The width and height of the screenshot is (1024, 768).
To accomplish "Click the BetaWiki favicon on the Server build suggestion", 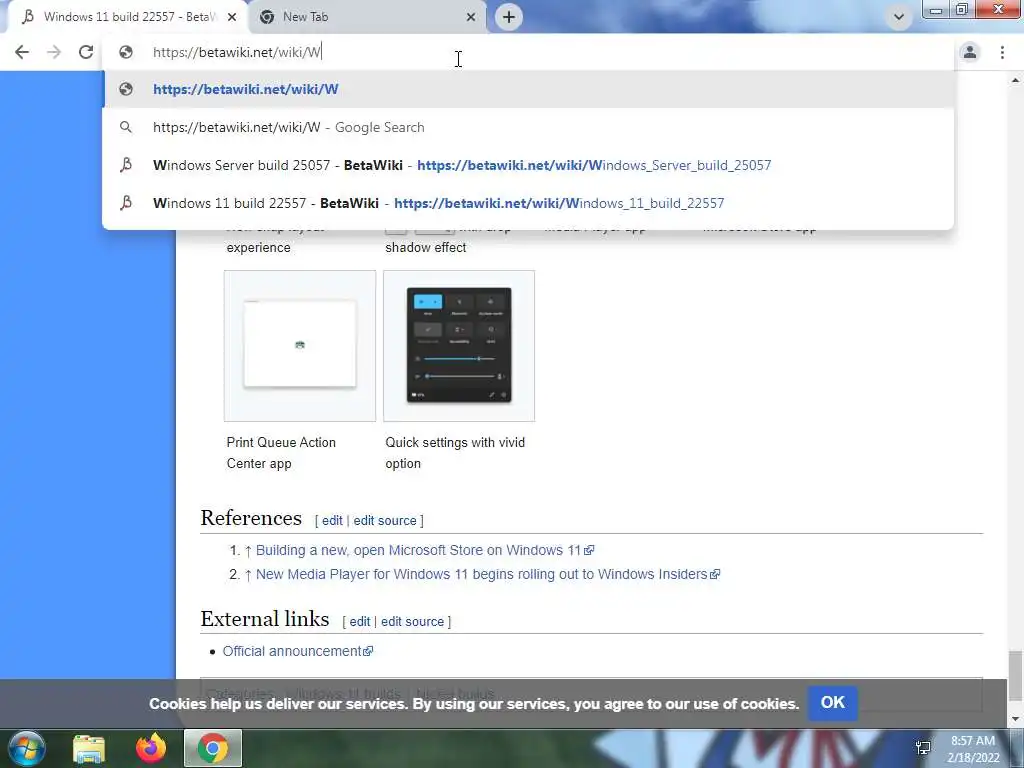I will pyautogui.click(x=126, y=165).
